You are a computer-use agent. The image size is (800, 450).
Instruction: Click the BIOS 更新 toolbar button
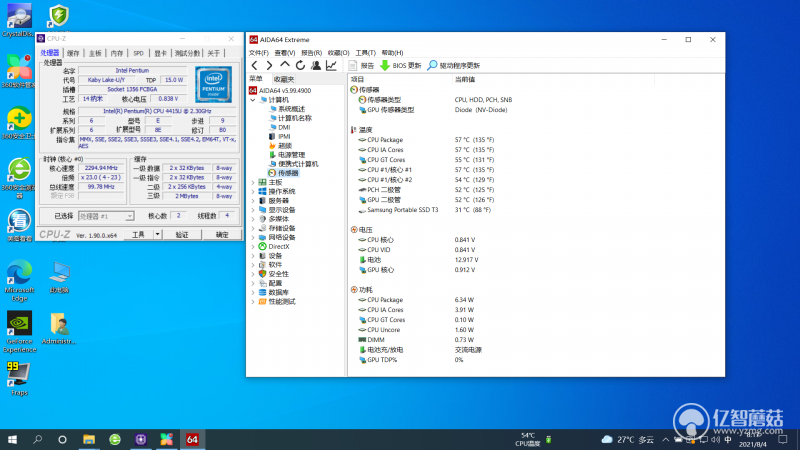tap(401, 65)
